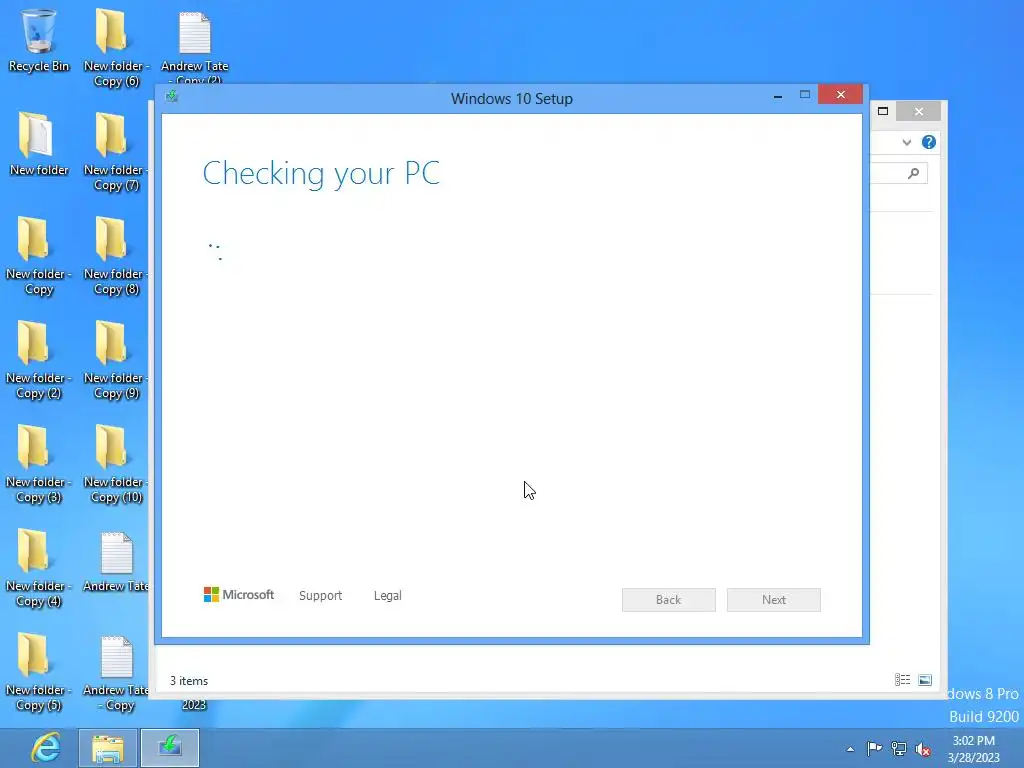1024x768 pixels.
Task: Minimize the Windows 10 Setup window
Action: [x=778, y=95]
